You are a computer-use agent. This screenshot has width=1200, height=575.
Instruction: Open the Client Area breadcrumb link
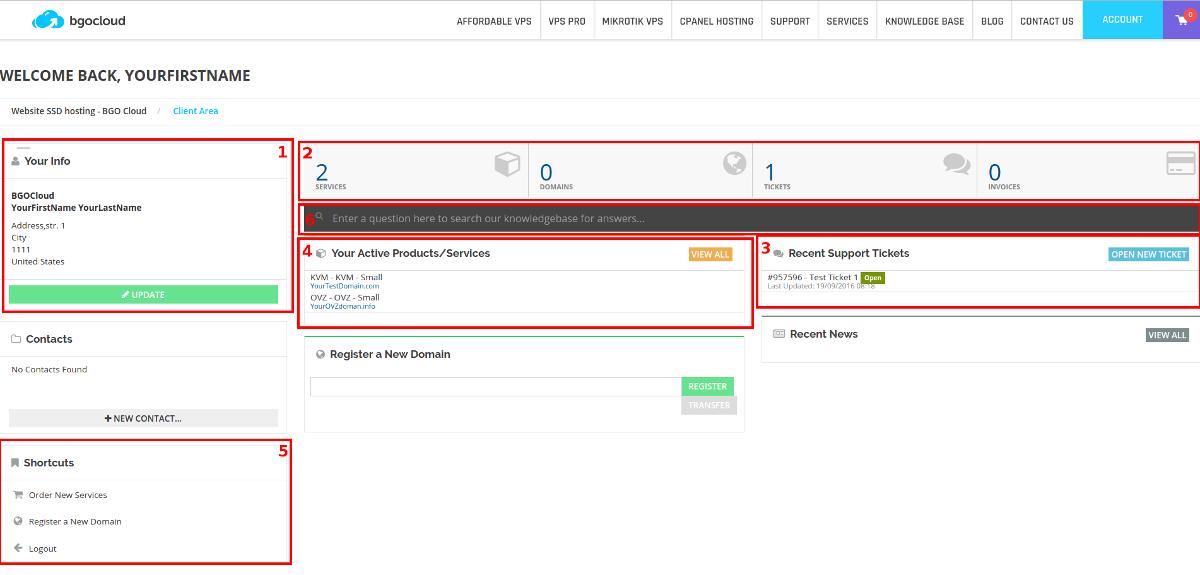(195, 111)
